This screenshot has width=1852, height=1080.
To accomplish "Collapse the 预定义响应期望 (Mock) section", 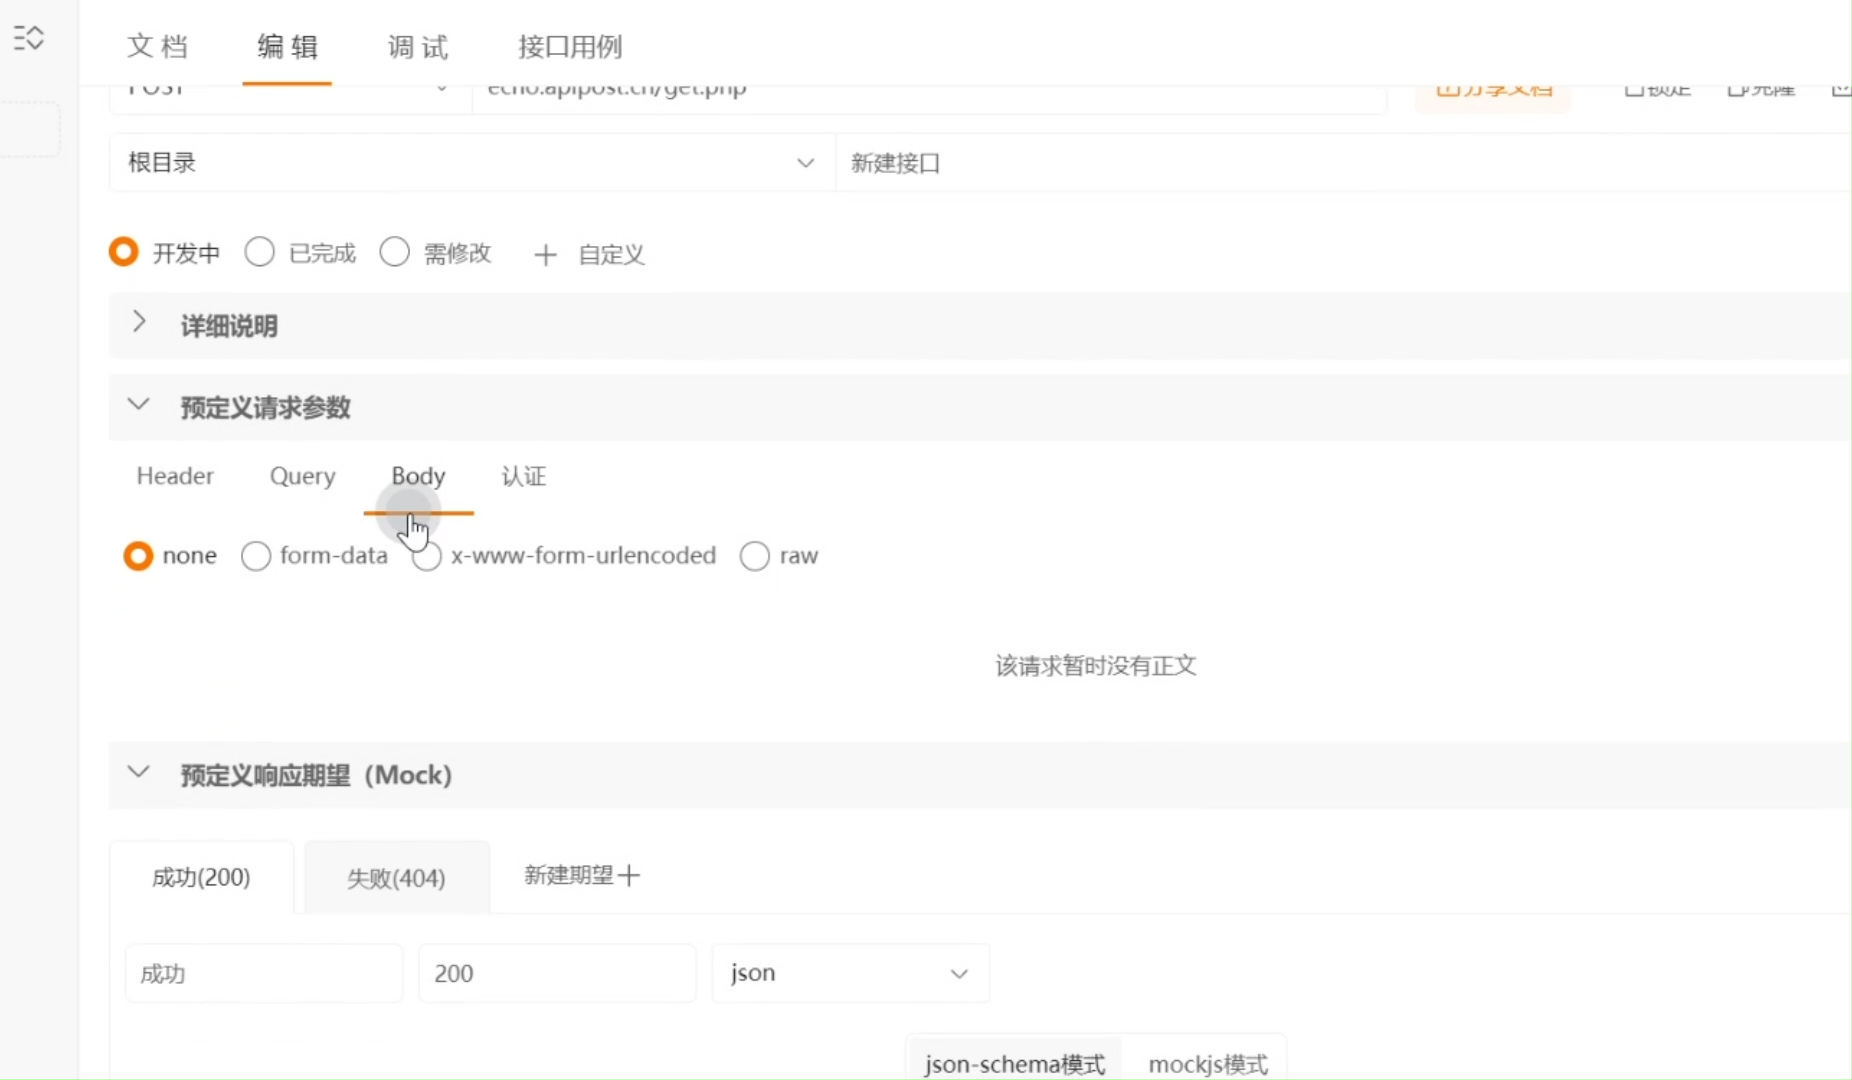I will (139, 773).
